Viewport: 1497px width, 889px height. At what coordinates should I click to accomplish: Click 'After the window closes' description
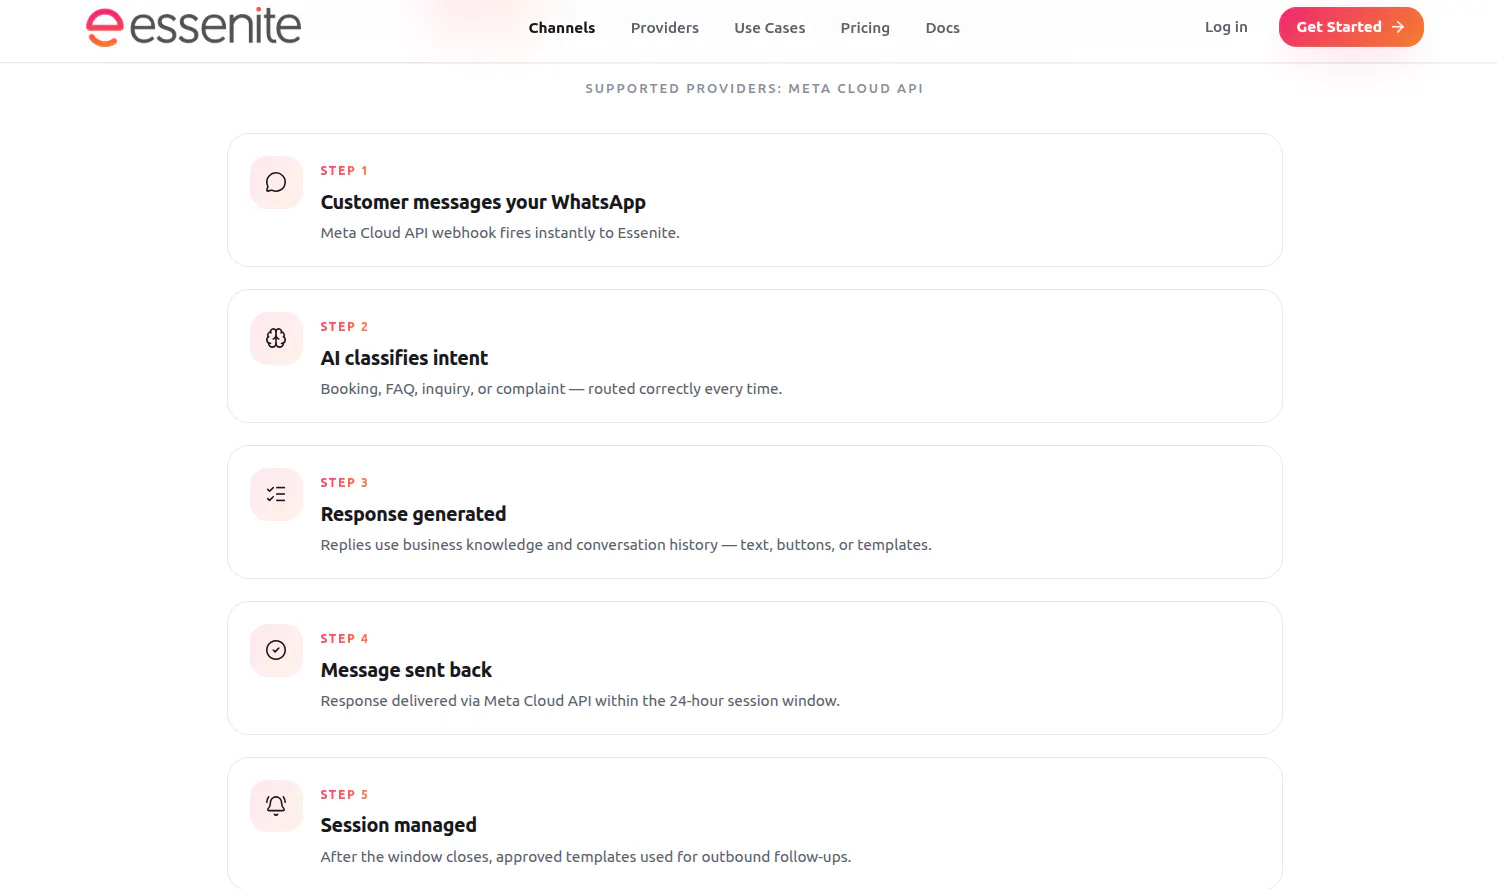(x=586, y=857)
